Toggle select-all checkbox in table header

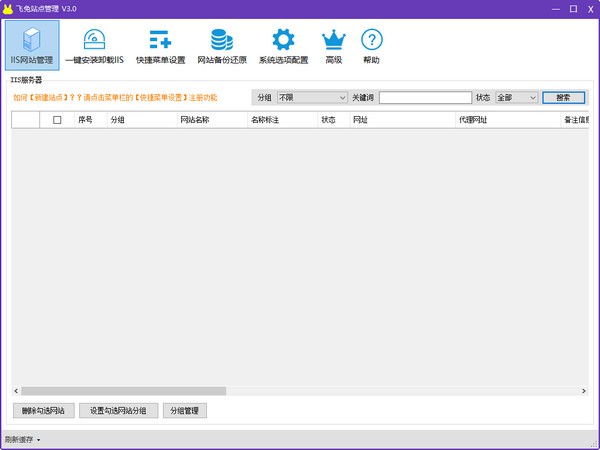[x=57, y=120]
